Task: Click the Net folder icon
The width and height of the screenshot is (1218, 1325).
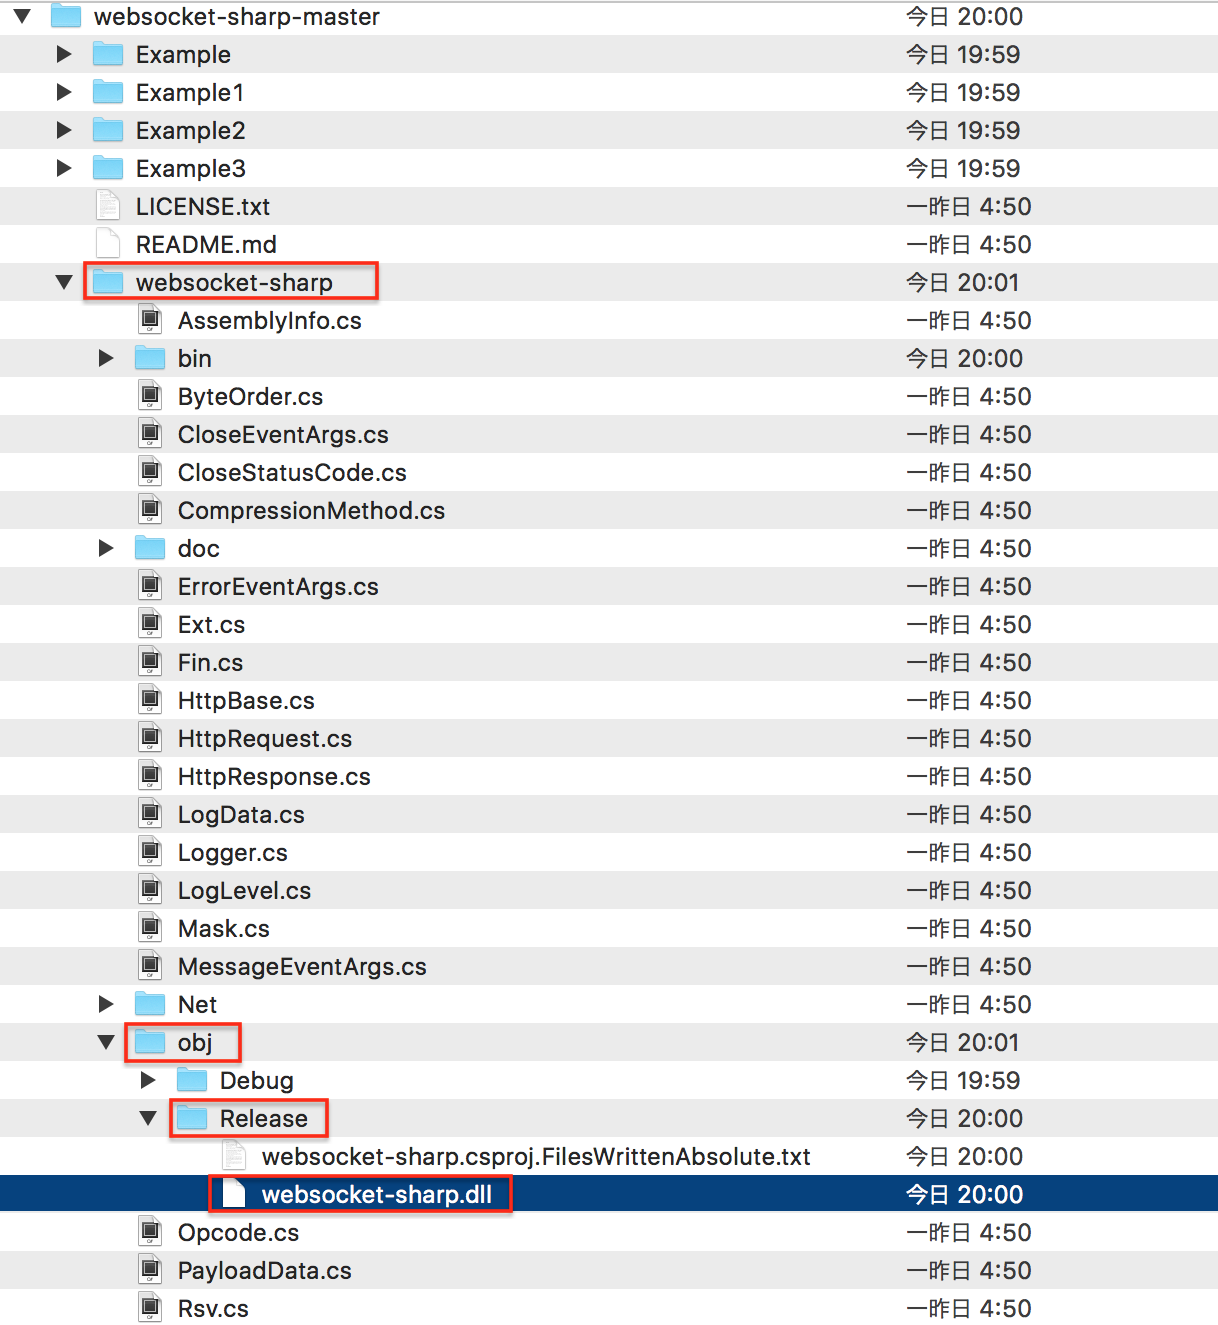Action: pyautogui.click(x=149, y=1004)
